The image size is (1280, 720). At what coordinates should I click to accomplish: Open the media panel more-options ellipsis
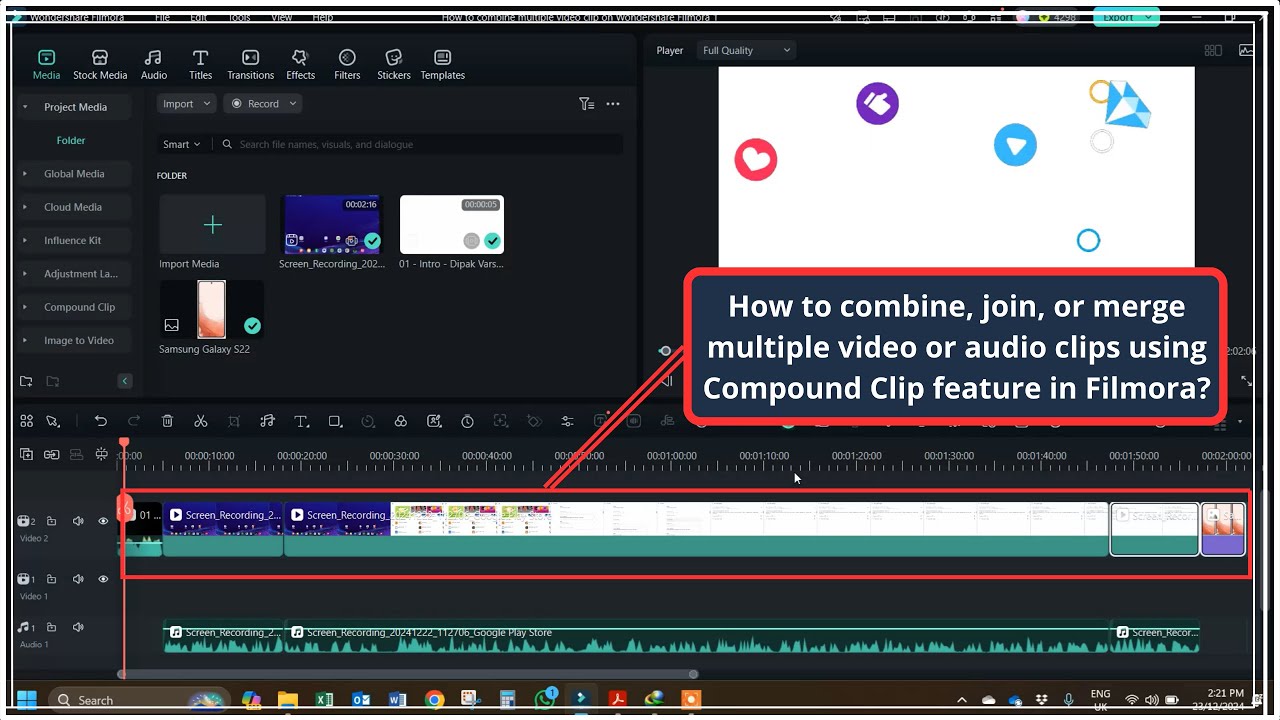pos(613,104)
